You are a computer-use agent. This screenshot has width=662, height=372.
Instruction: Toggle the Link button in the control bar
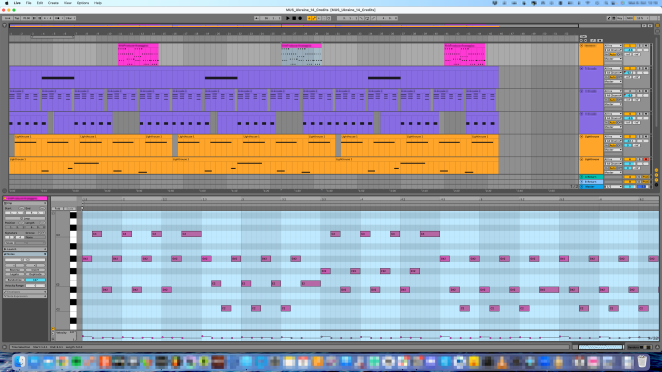7,18
